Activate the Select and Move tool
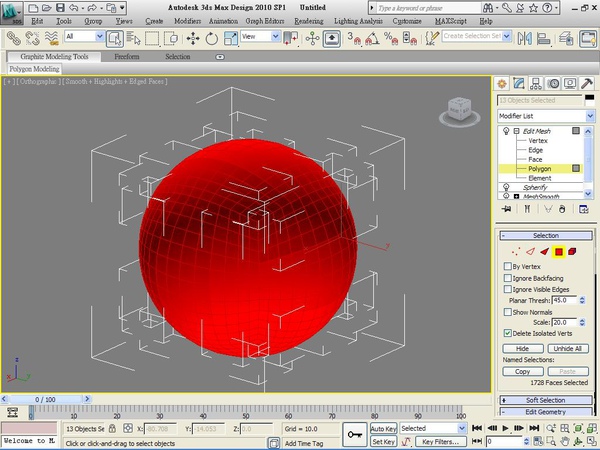The height and width of the screenshot is (450, 600). 193,38
